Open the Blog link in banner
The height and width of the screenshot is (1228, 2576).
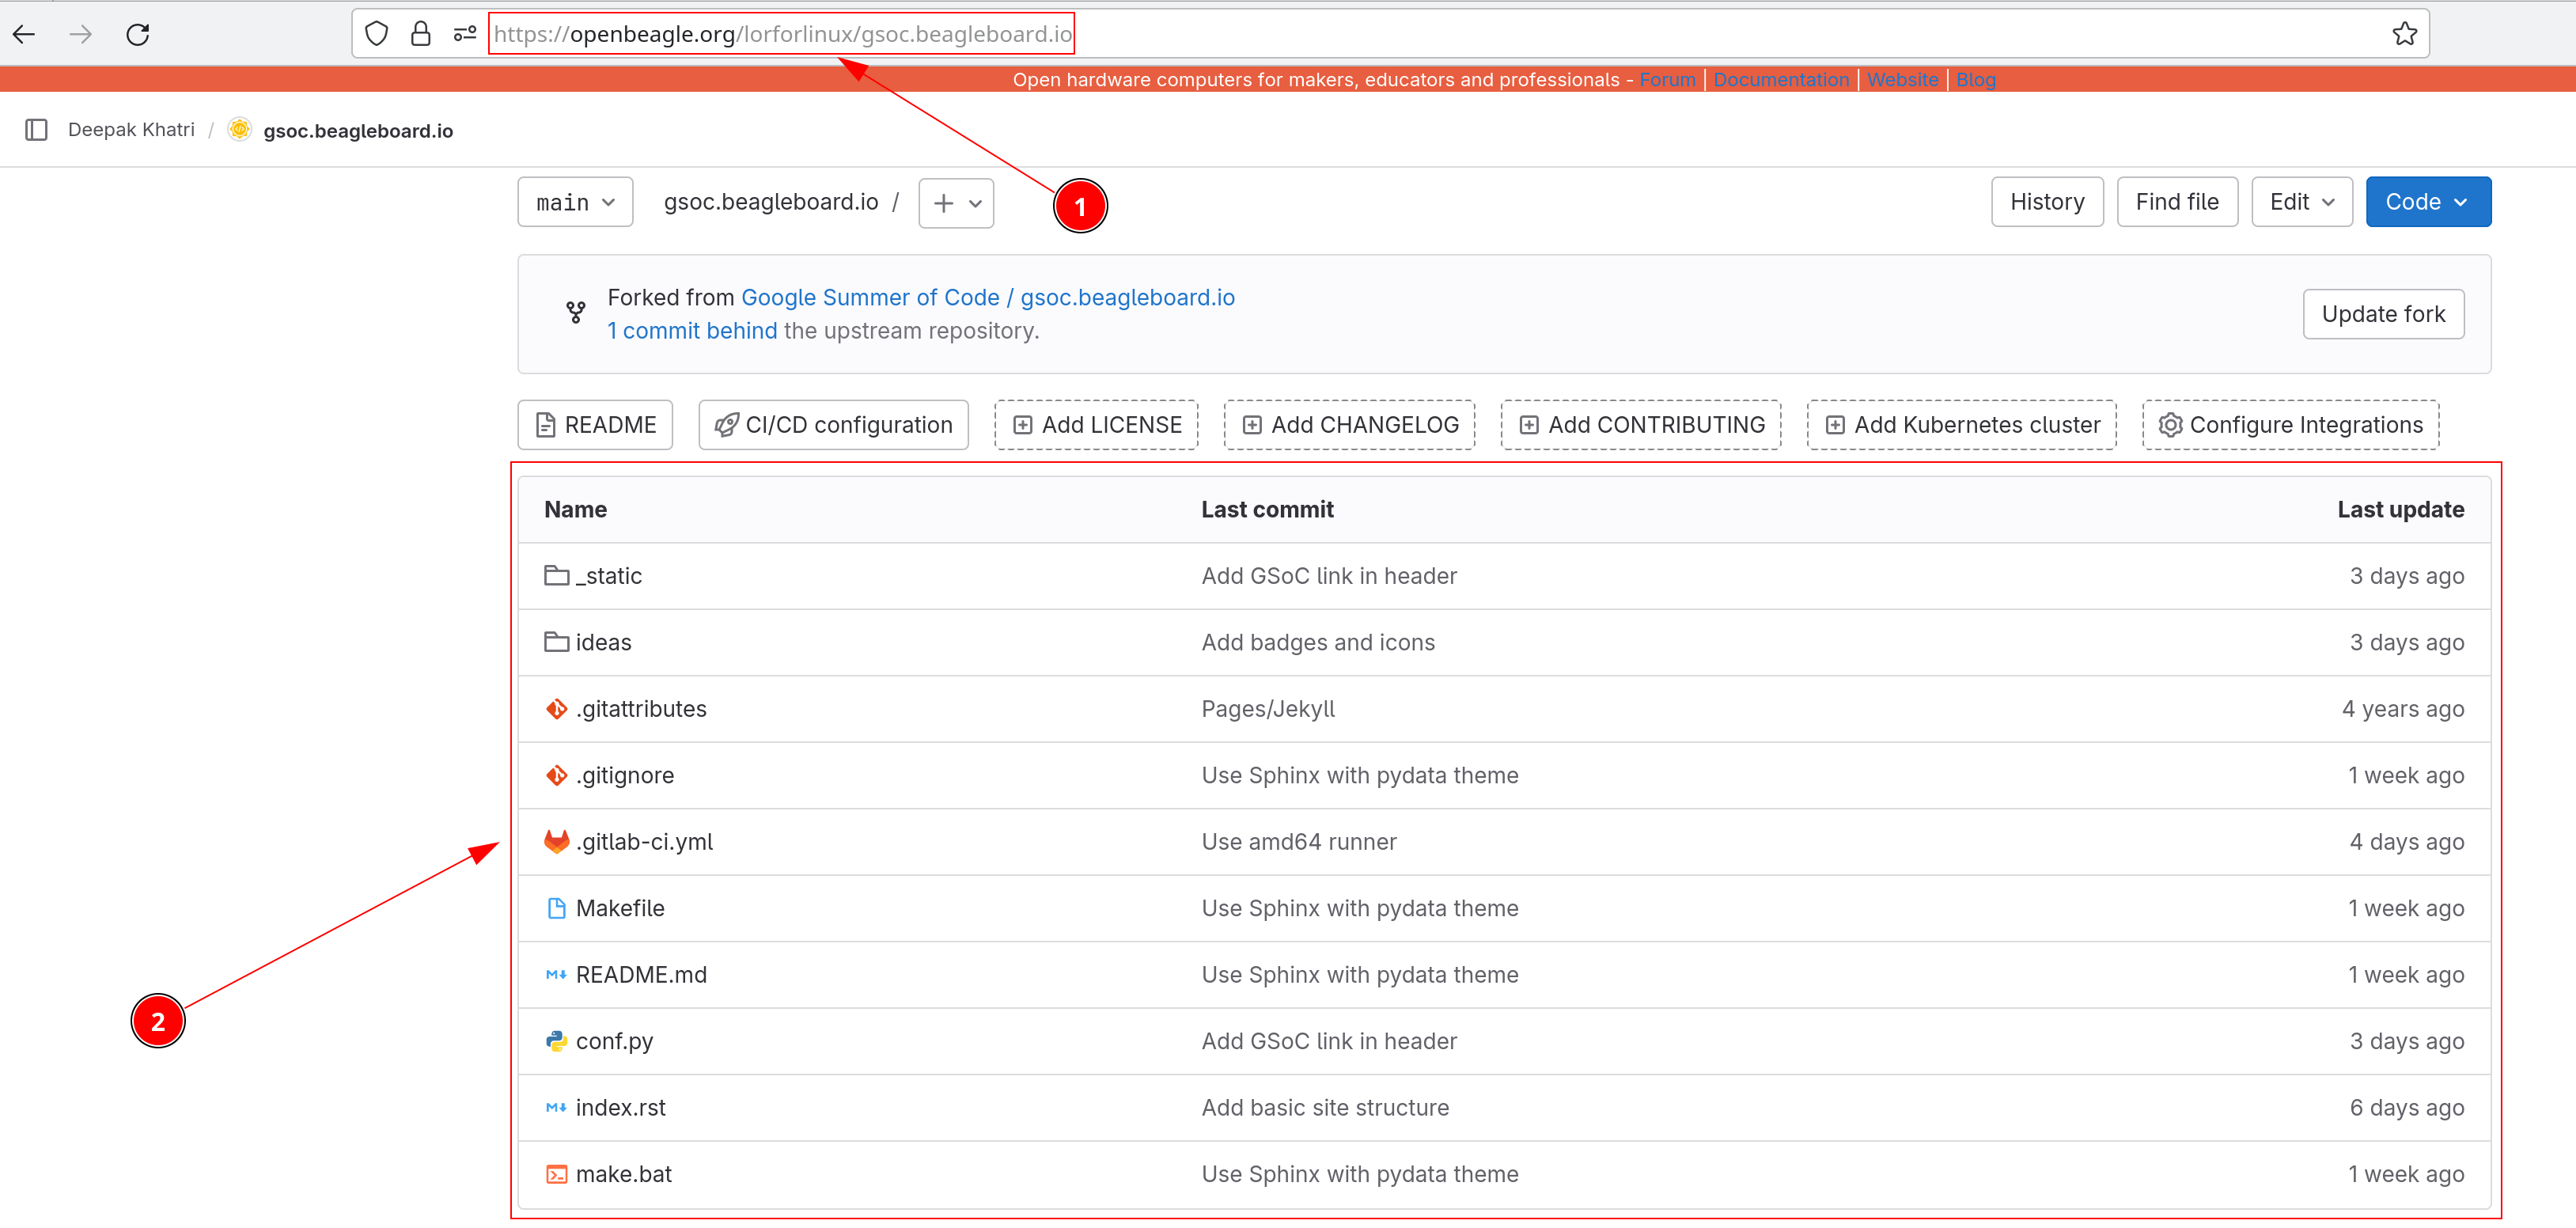coord(1975,80)
